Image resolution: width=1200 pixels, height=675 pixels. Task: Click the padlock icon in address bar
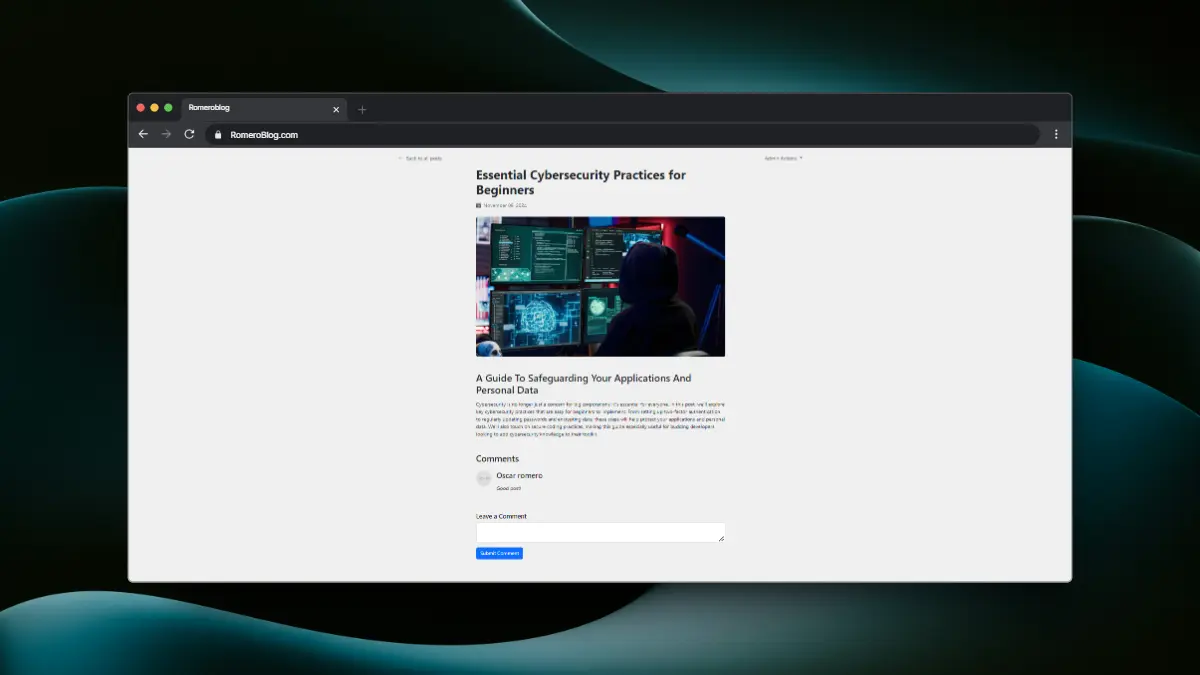click(217, 135)
